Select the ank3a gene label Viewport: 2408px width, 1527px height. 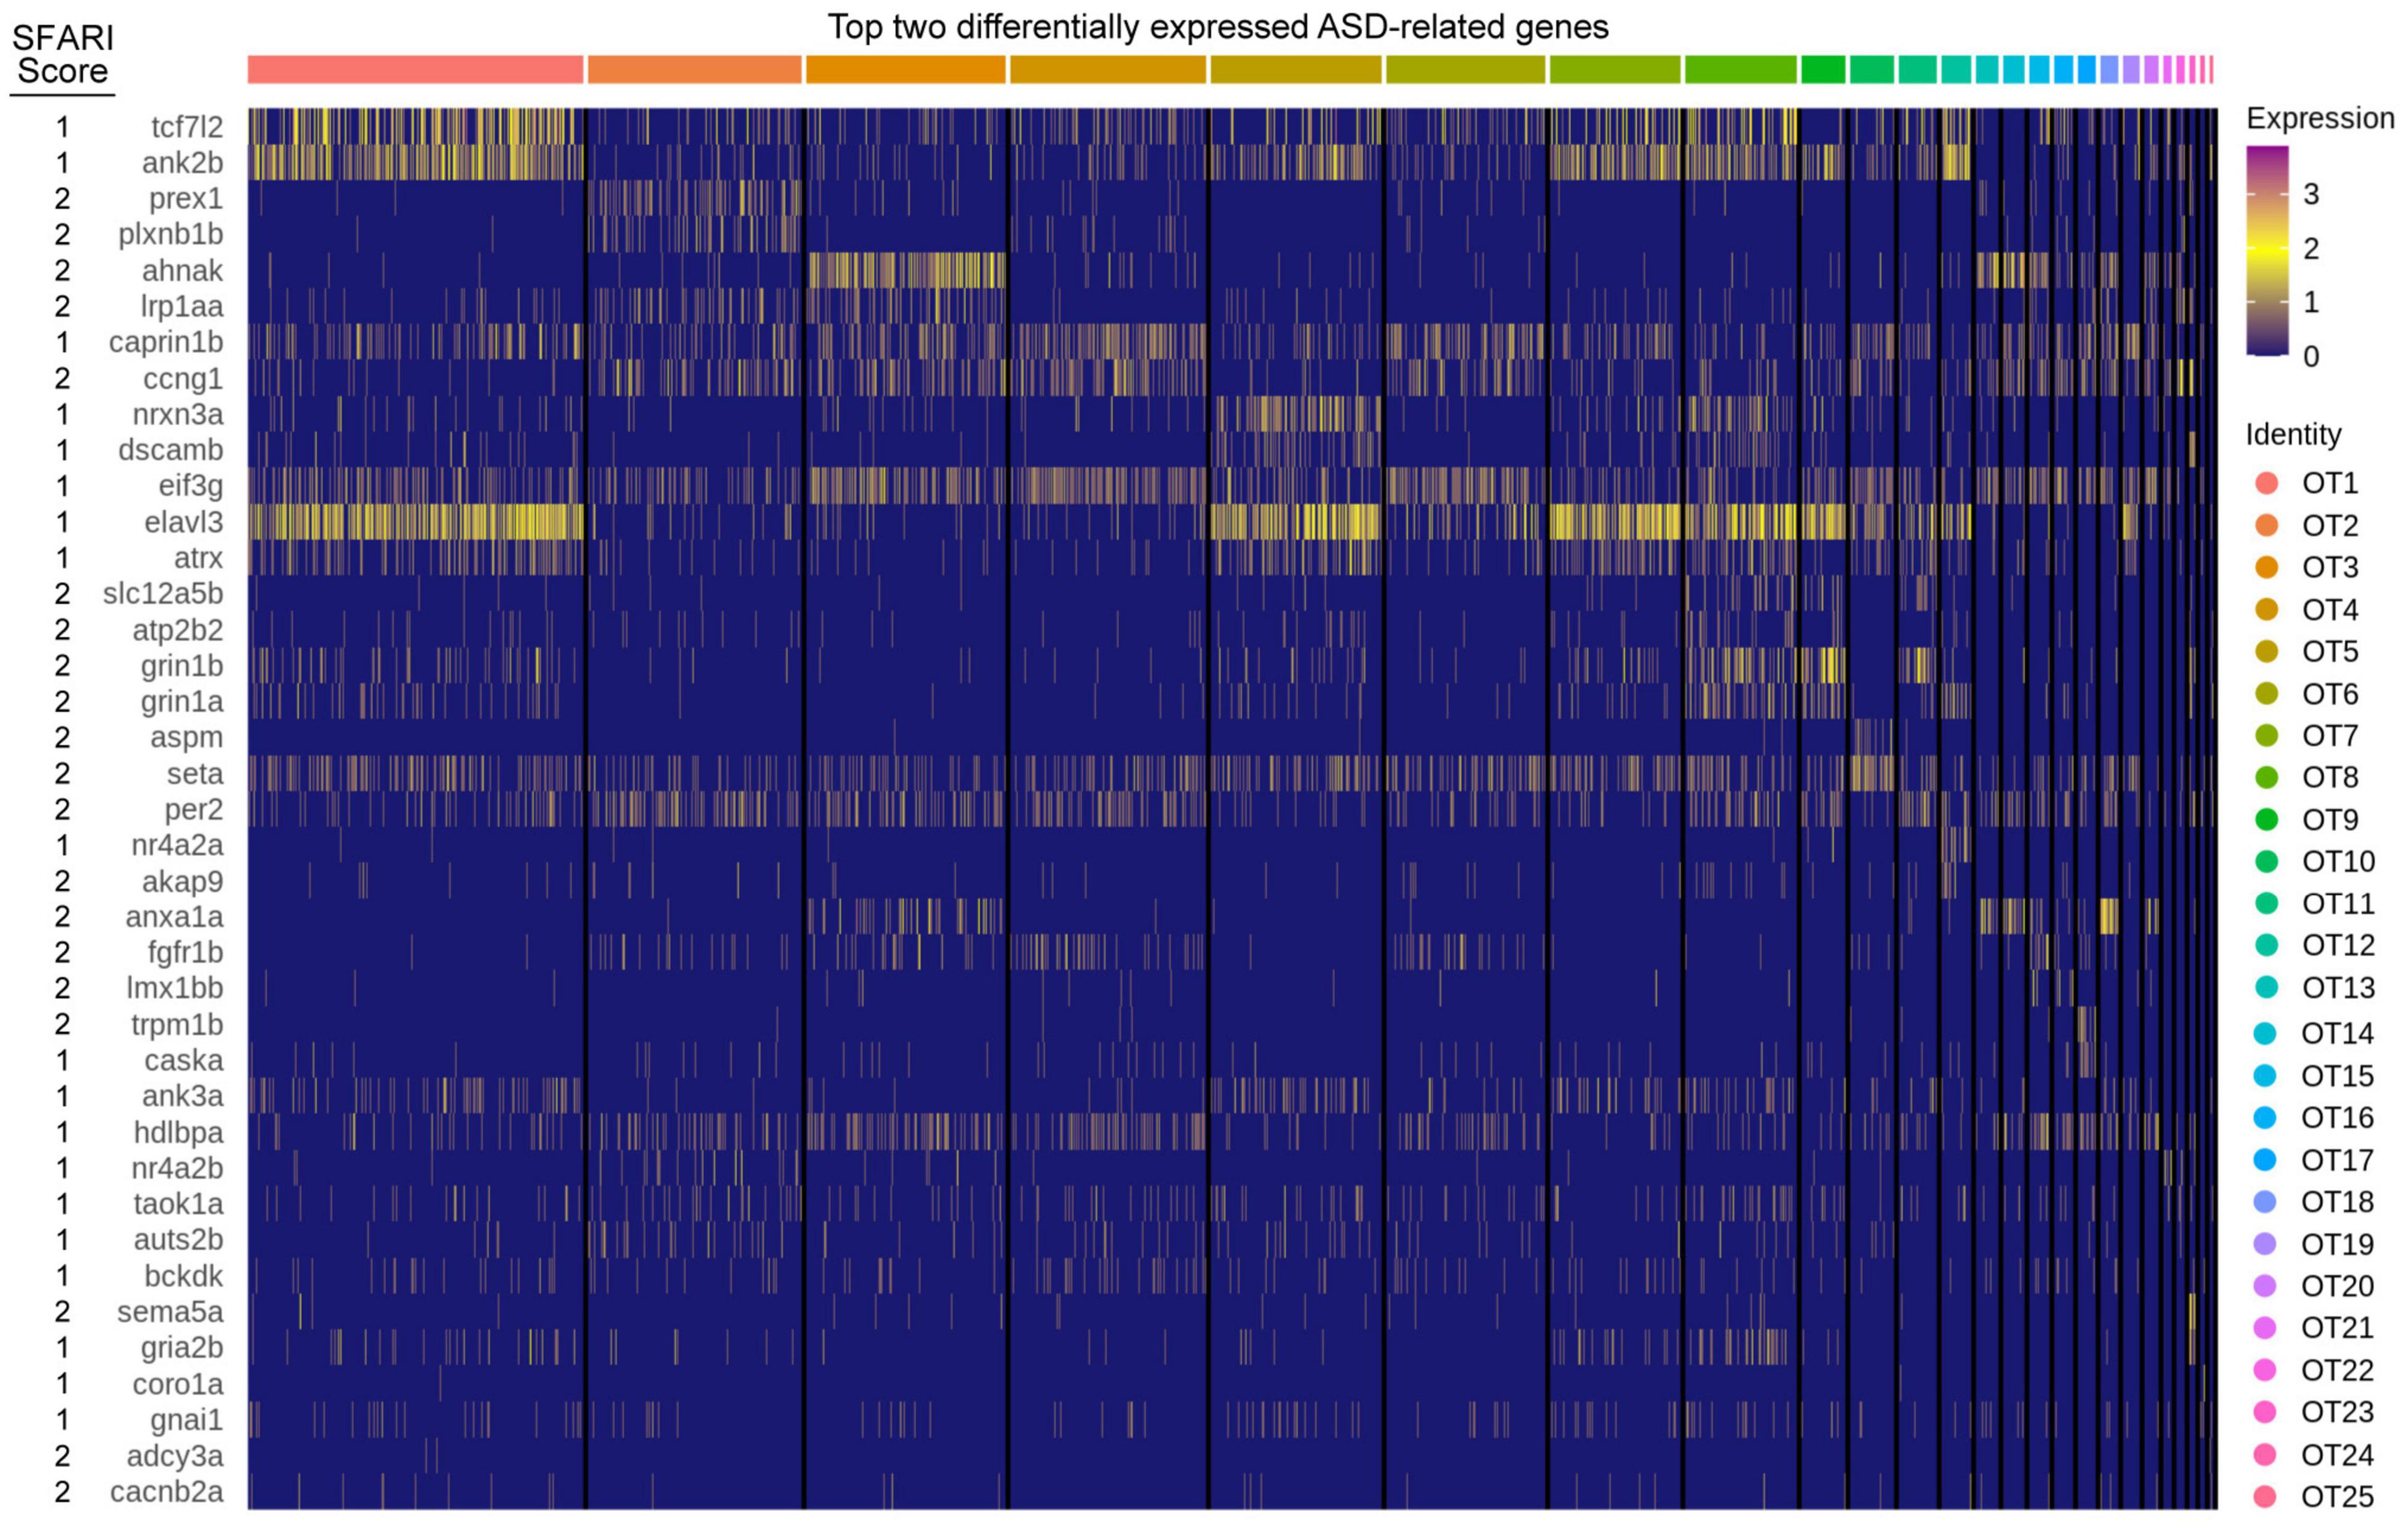pos(182,1096)
